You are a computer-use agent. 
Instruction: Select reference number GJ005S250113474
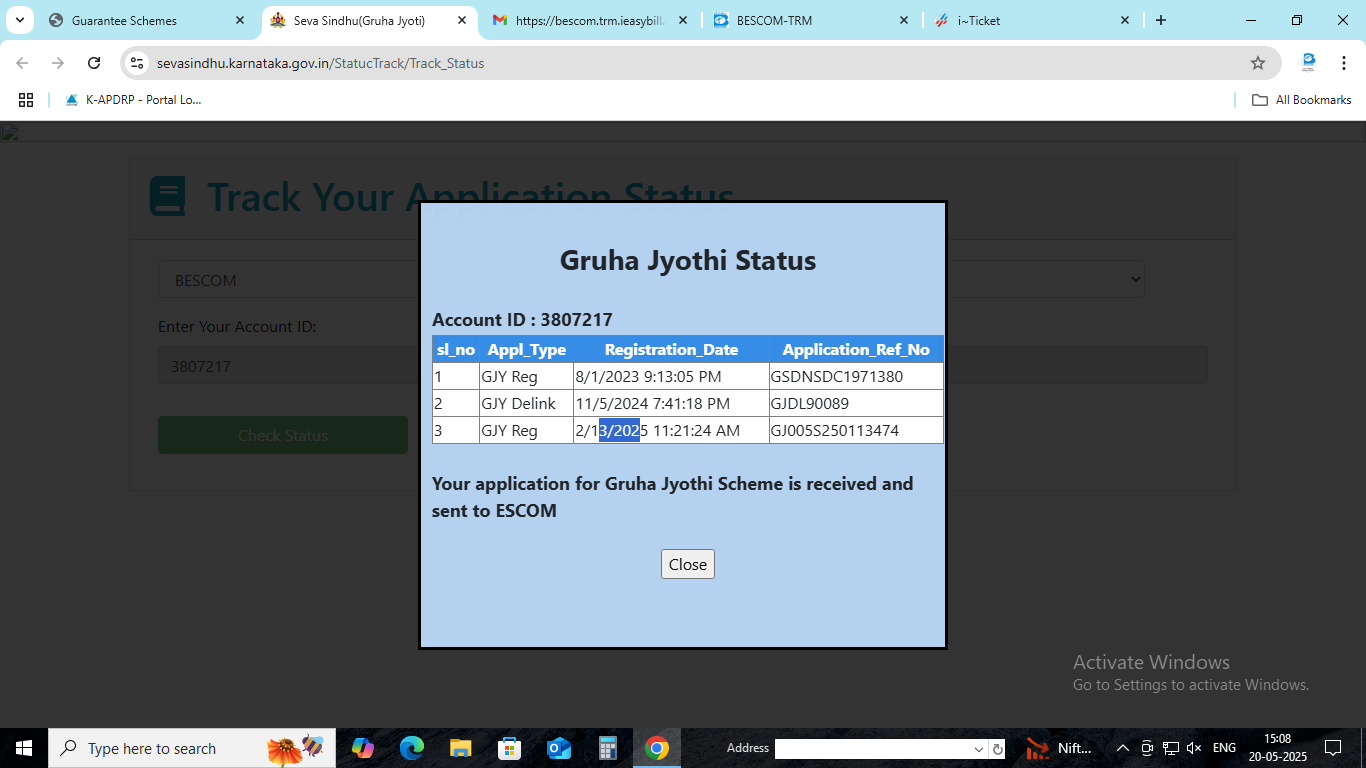835,431
